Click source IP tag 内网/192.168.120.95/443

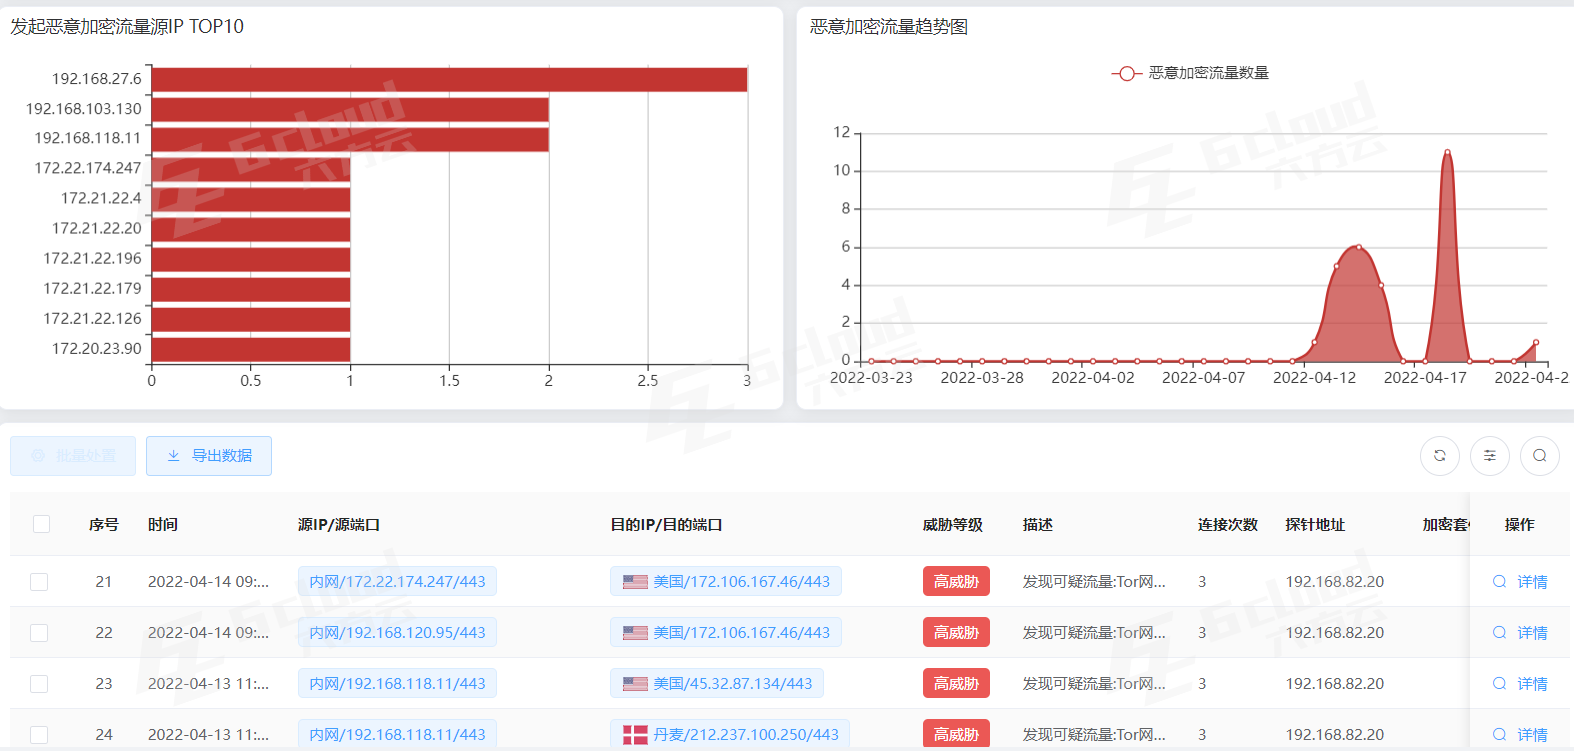click(397, 633)
